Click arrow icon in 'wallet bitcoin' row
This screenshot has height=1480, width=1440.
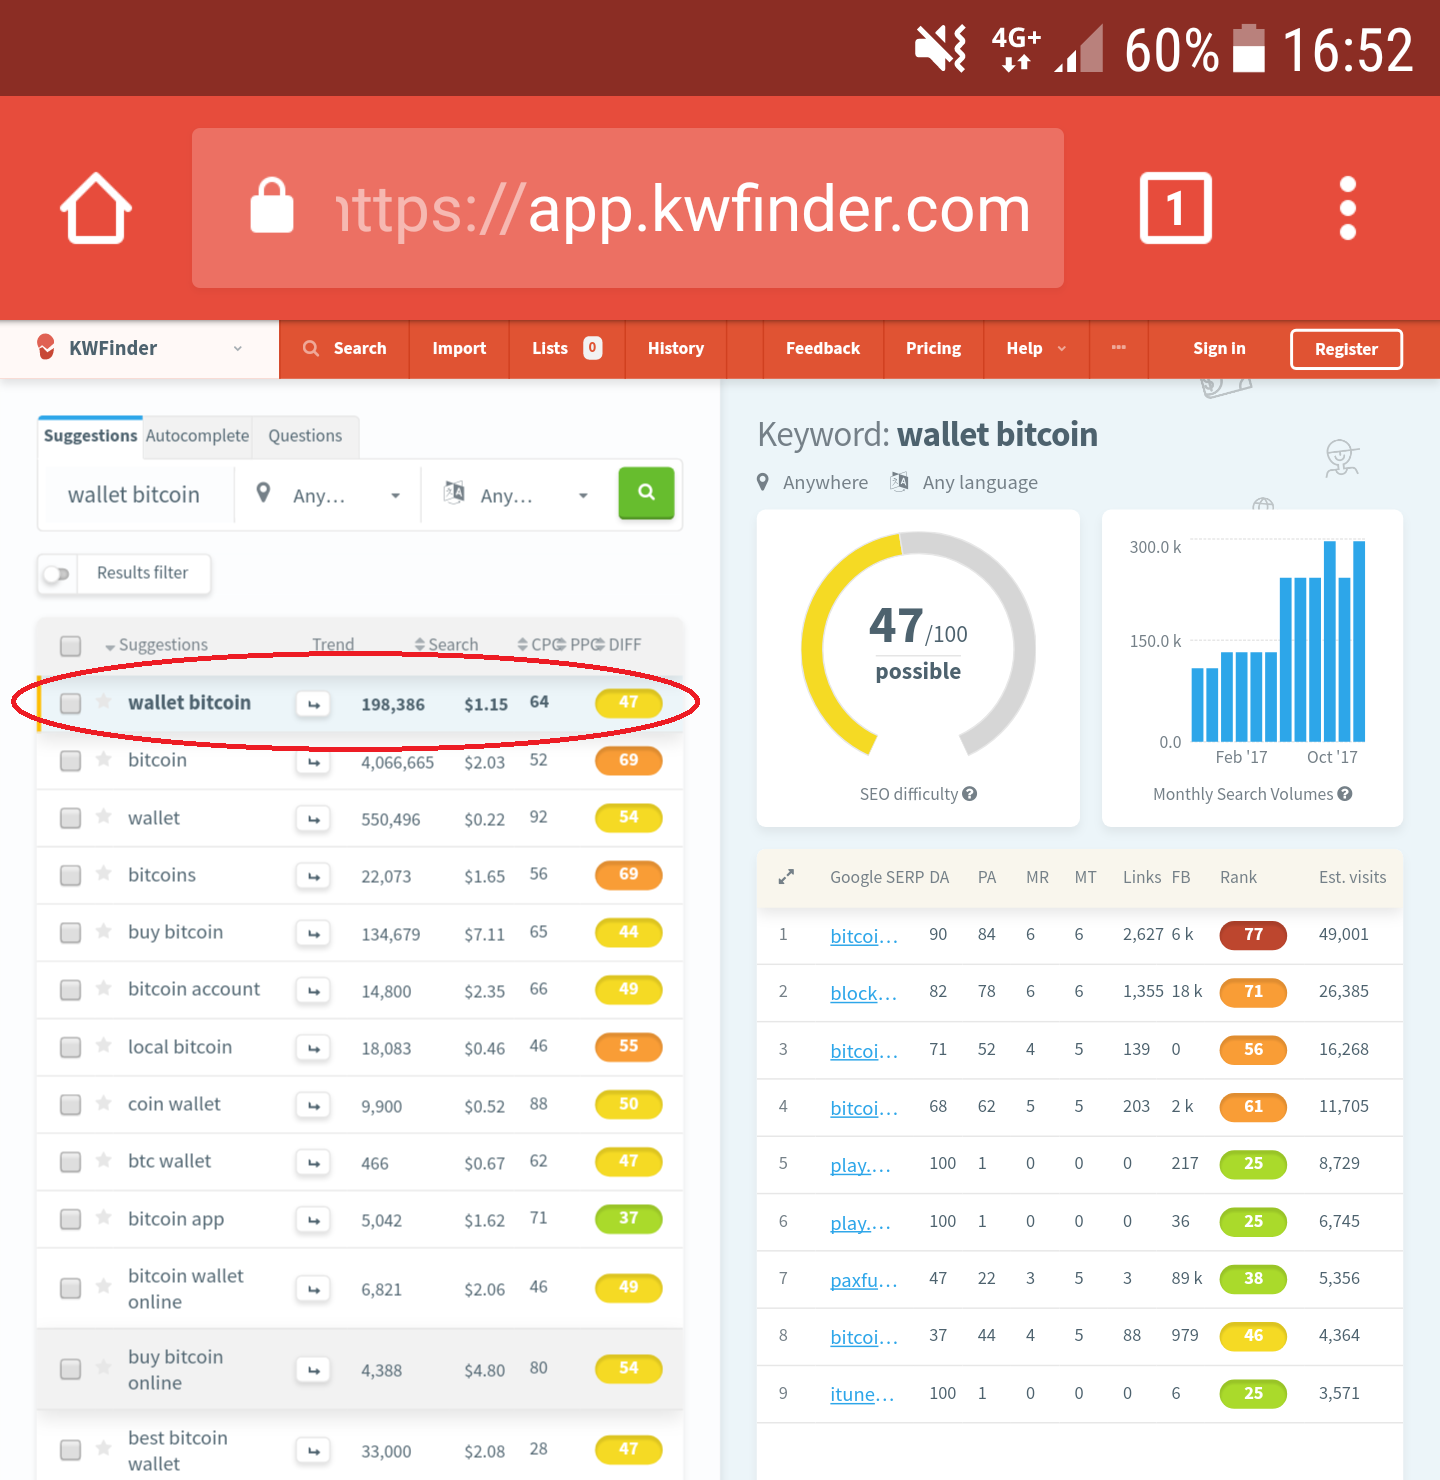tap(313, 704)
